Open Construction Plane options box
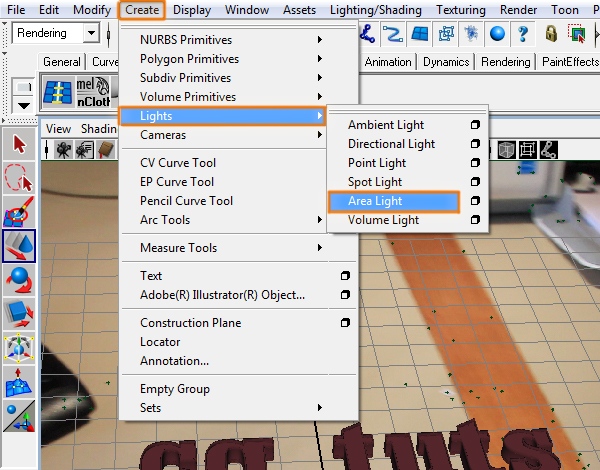 pos(345,323)
